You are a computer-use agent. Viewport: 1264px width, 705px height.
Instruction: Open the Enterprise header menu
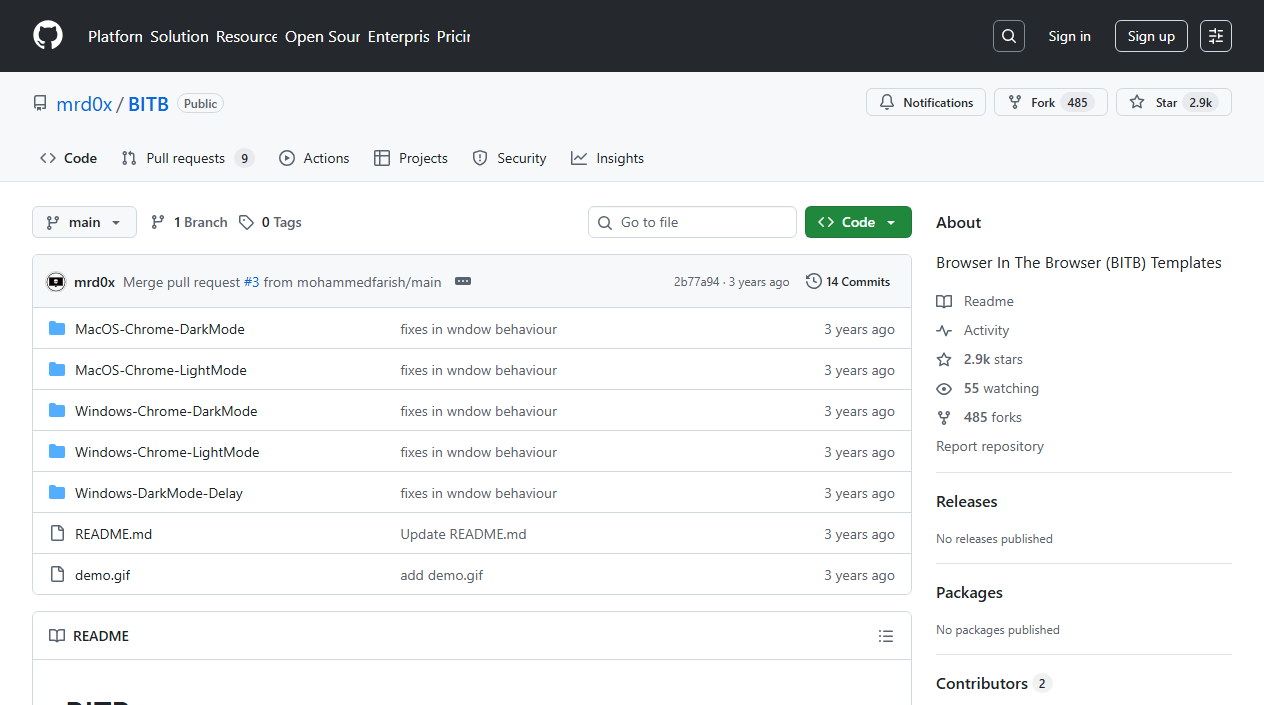click(398, 36)
